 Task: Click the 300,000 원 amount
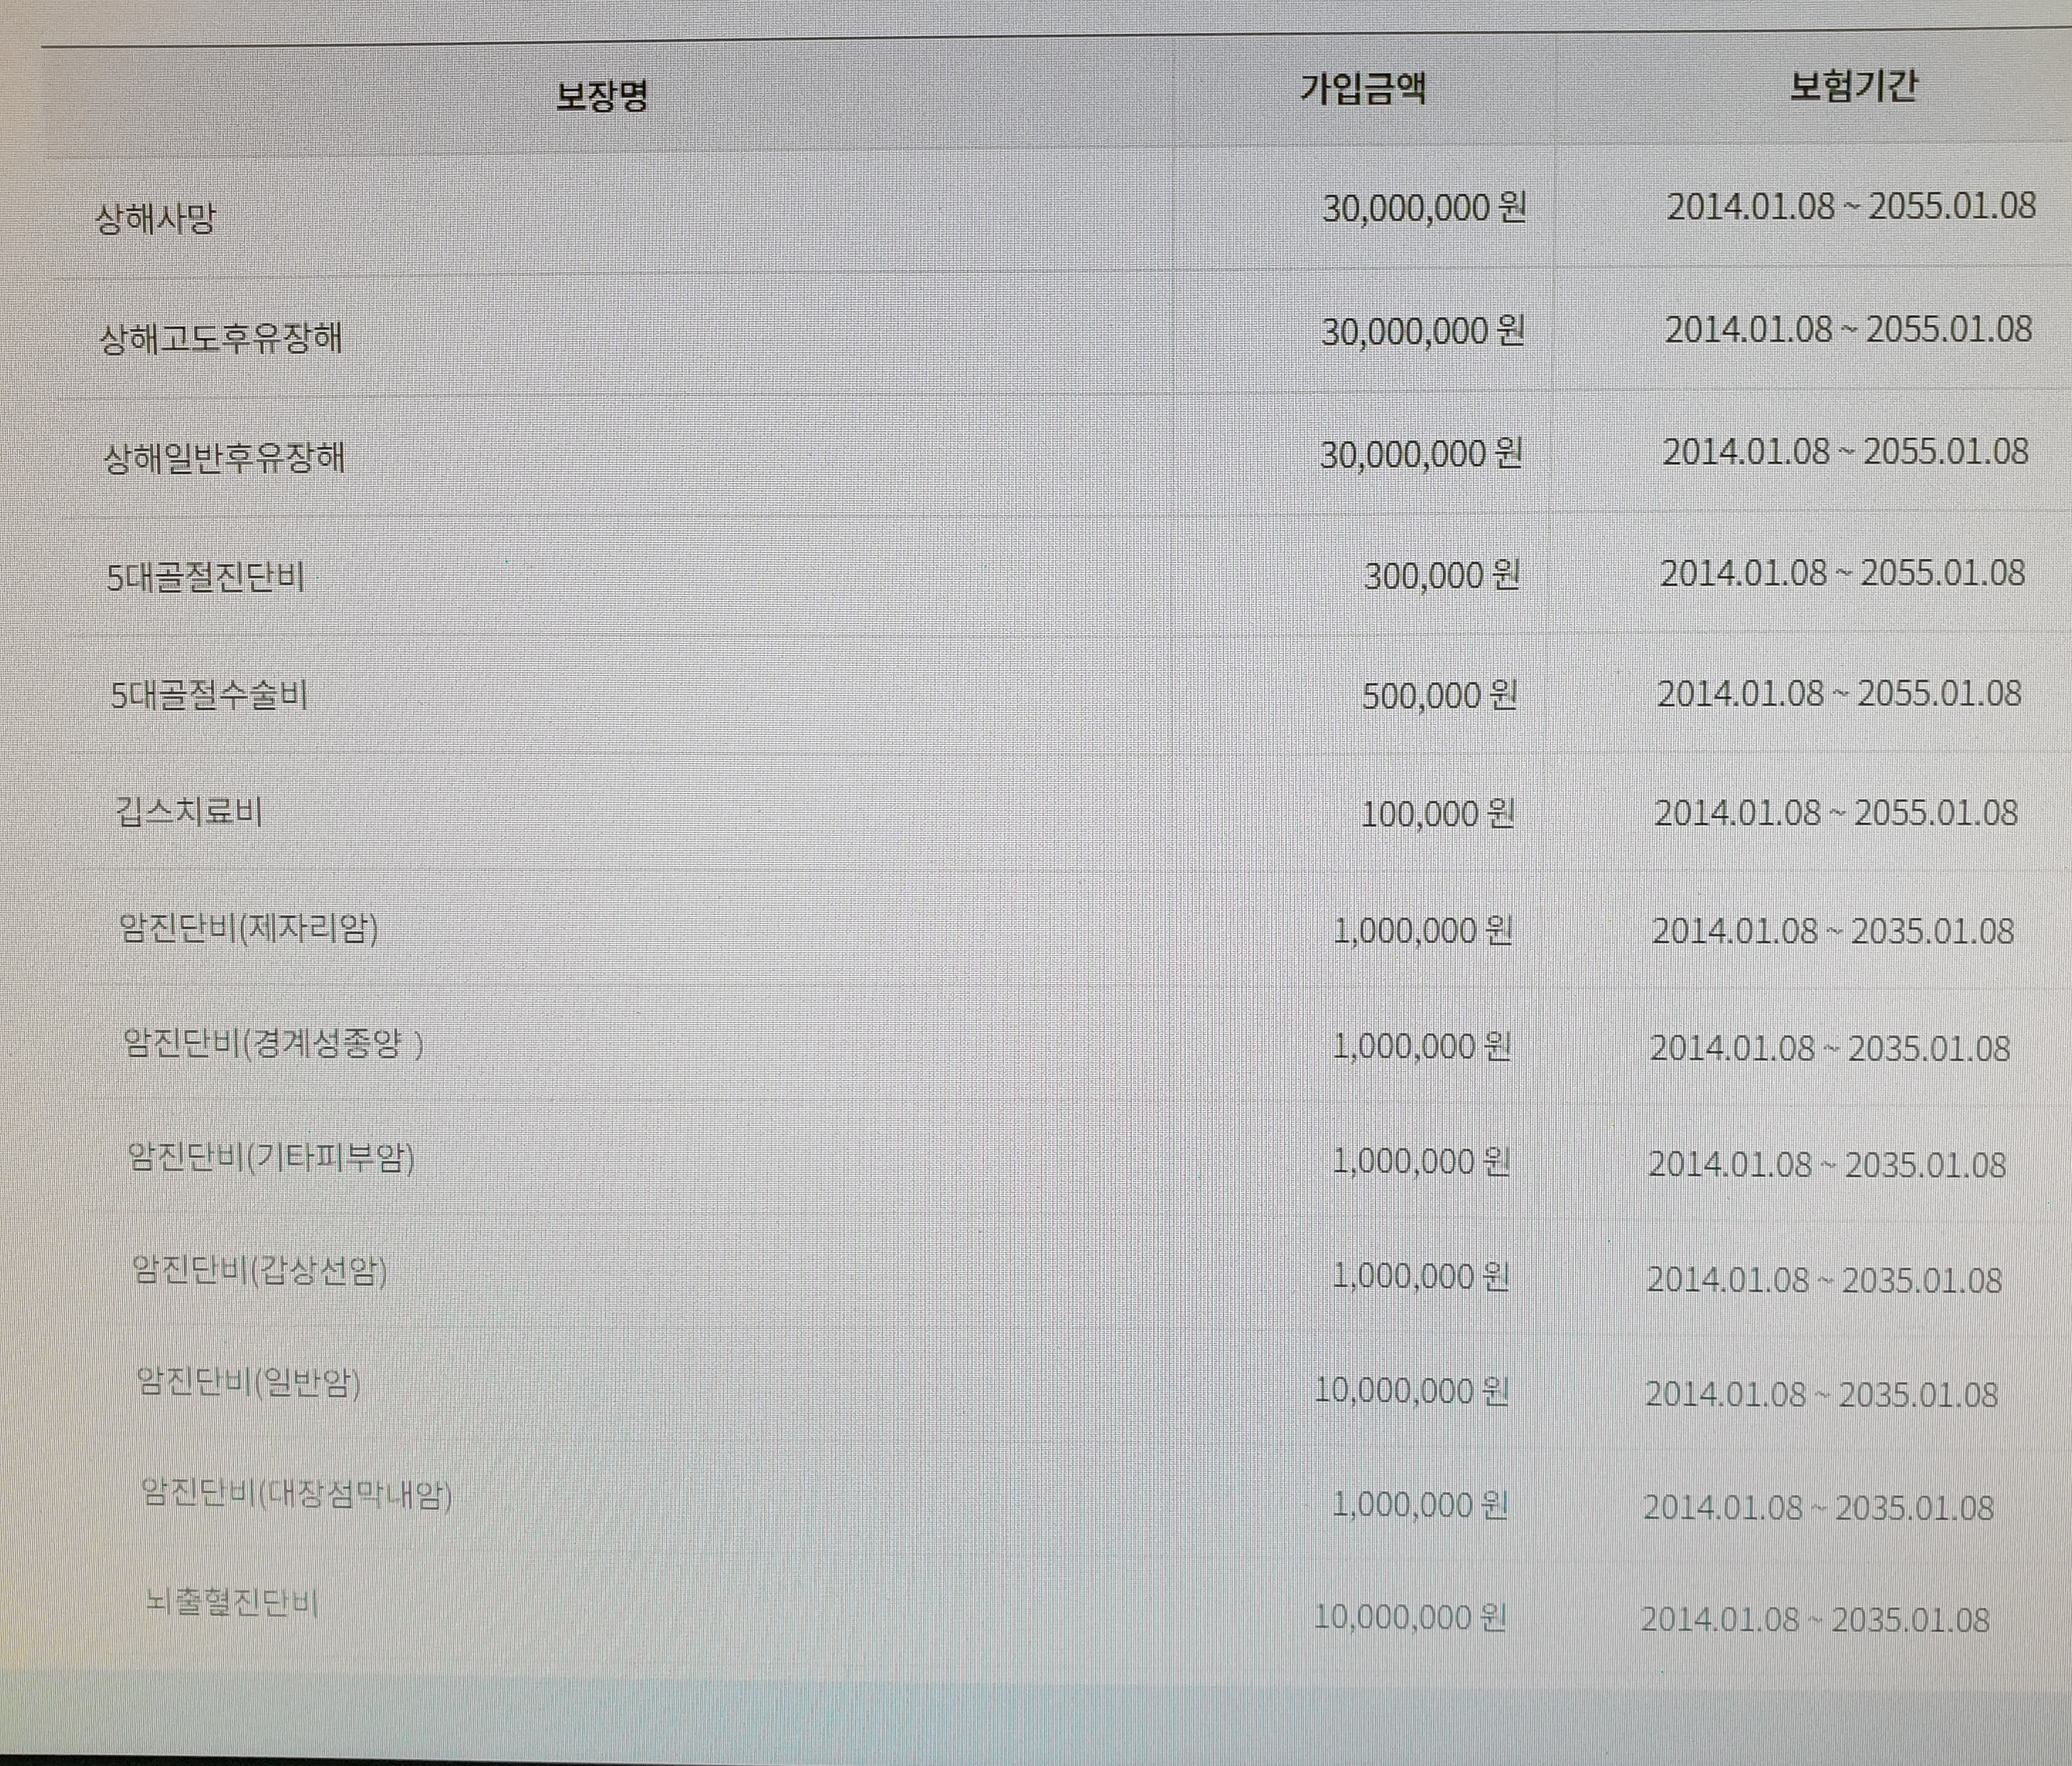(1441, 576)
